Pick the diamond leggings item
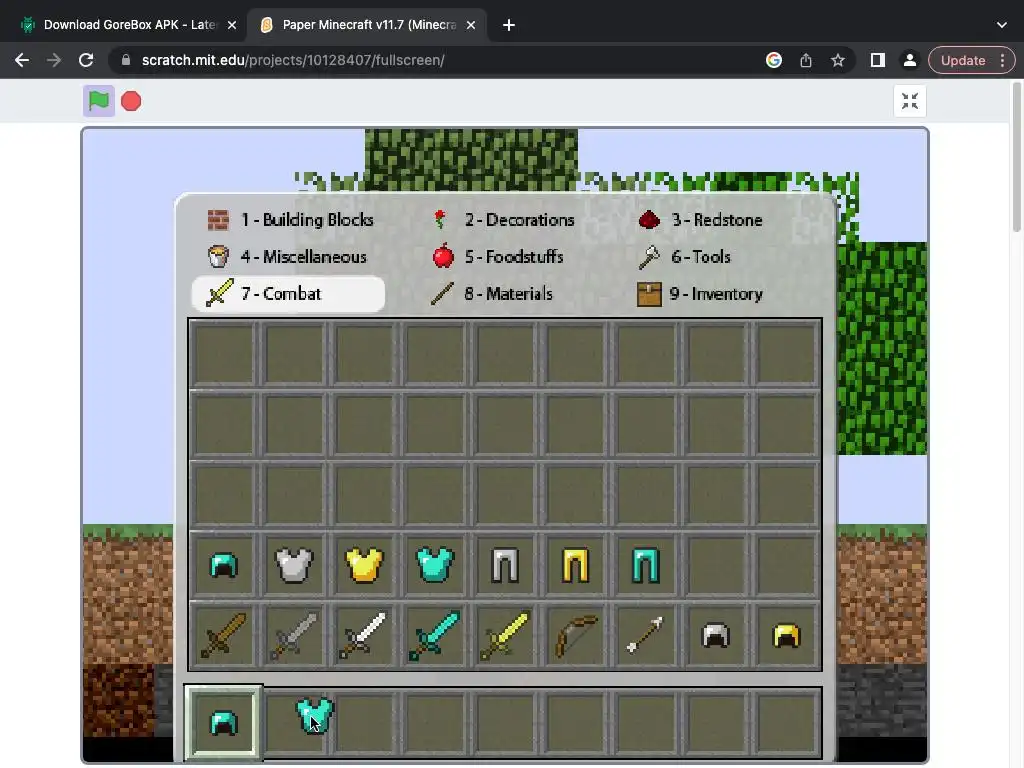This screenshot has height=768, width=1024. point(646,565)
